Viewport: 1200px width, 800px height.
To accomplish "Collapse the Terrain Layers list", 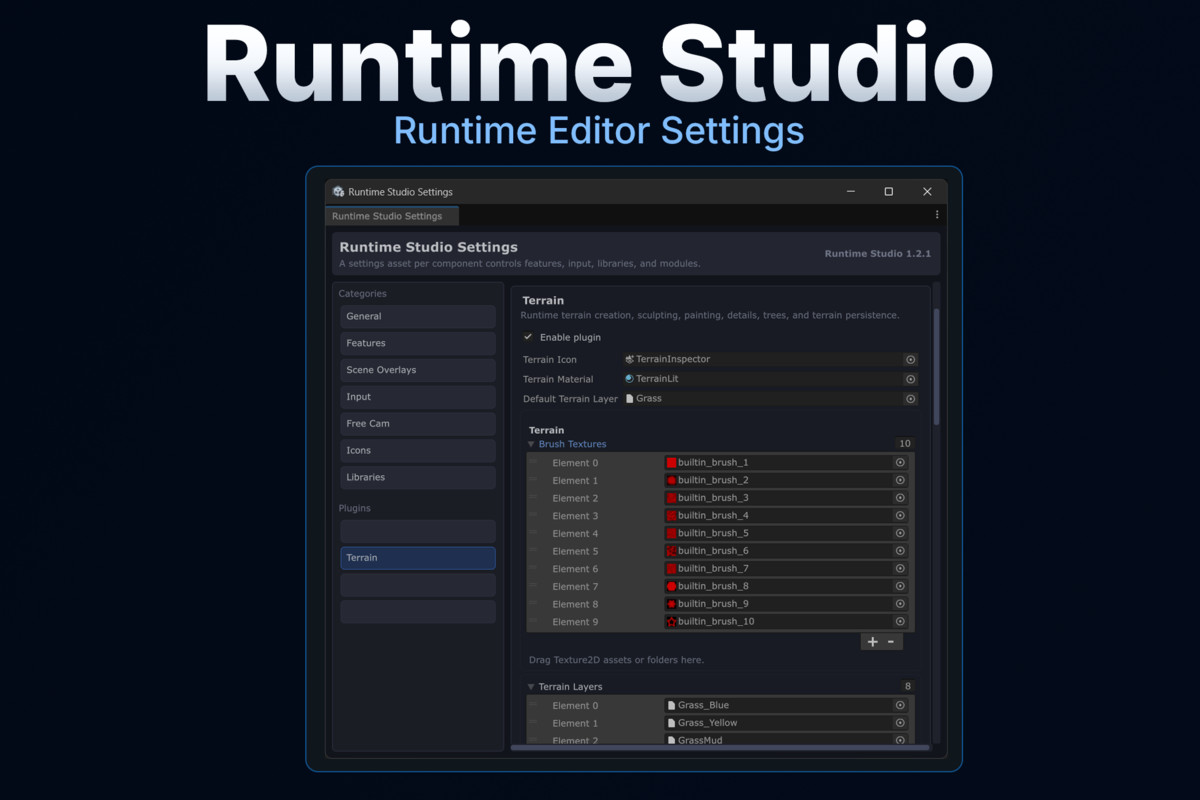I will (531, 687).
